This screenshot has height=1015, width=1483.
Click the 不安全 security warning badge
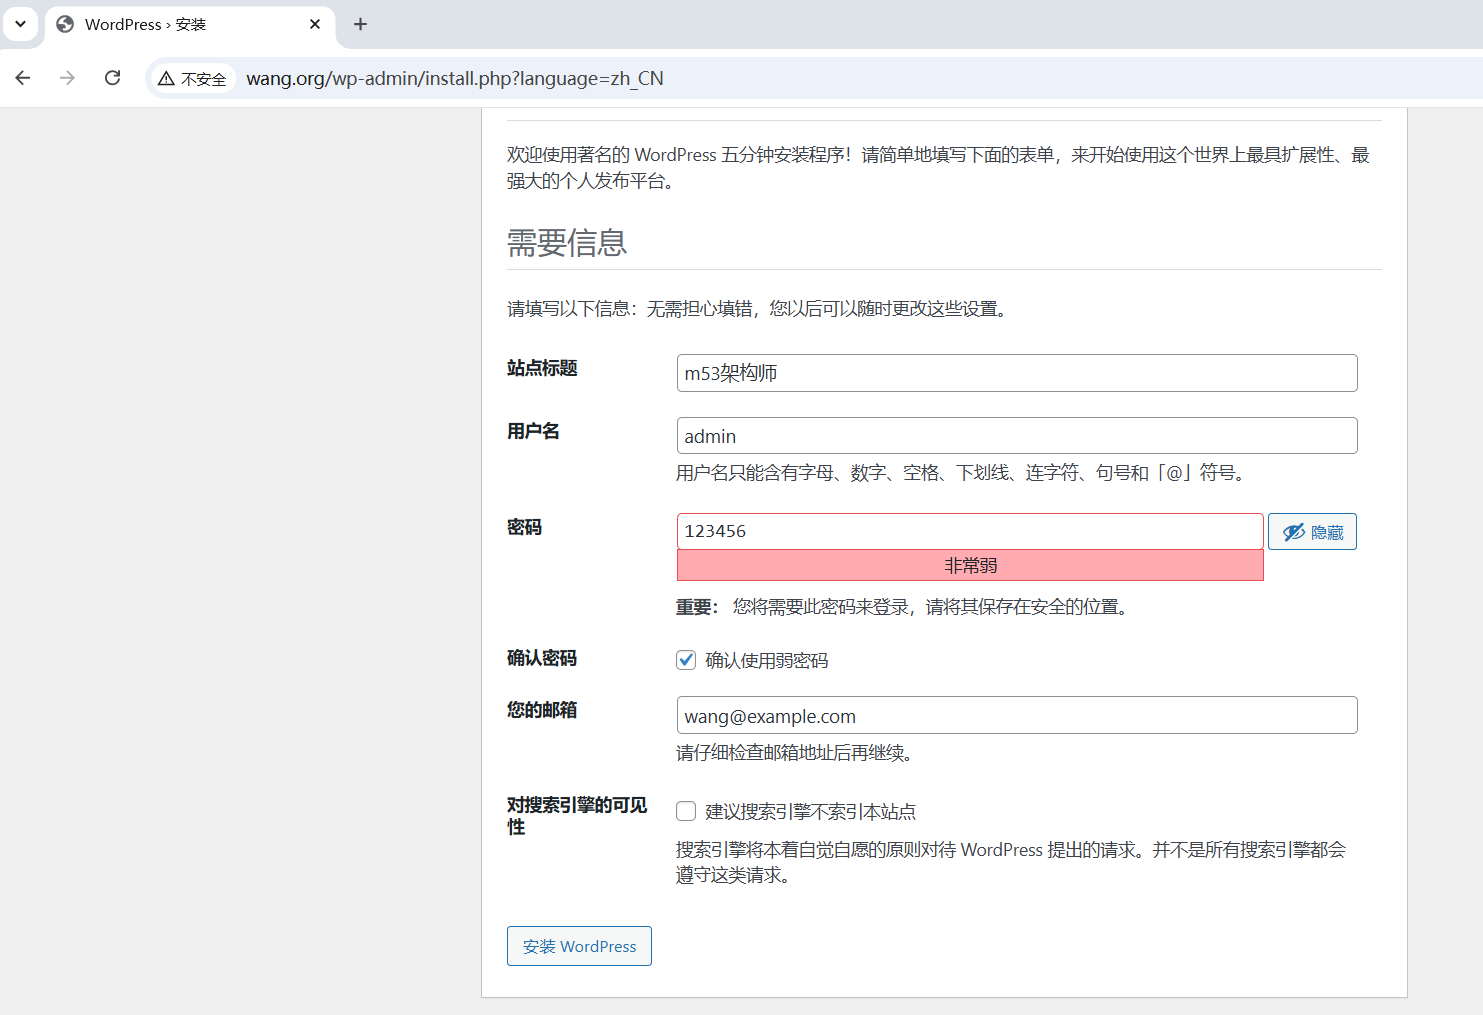[x=193, y=79]
